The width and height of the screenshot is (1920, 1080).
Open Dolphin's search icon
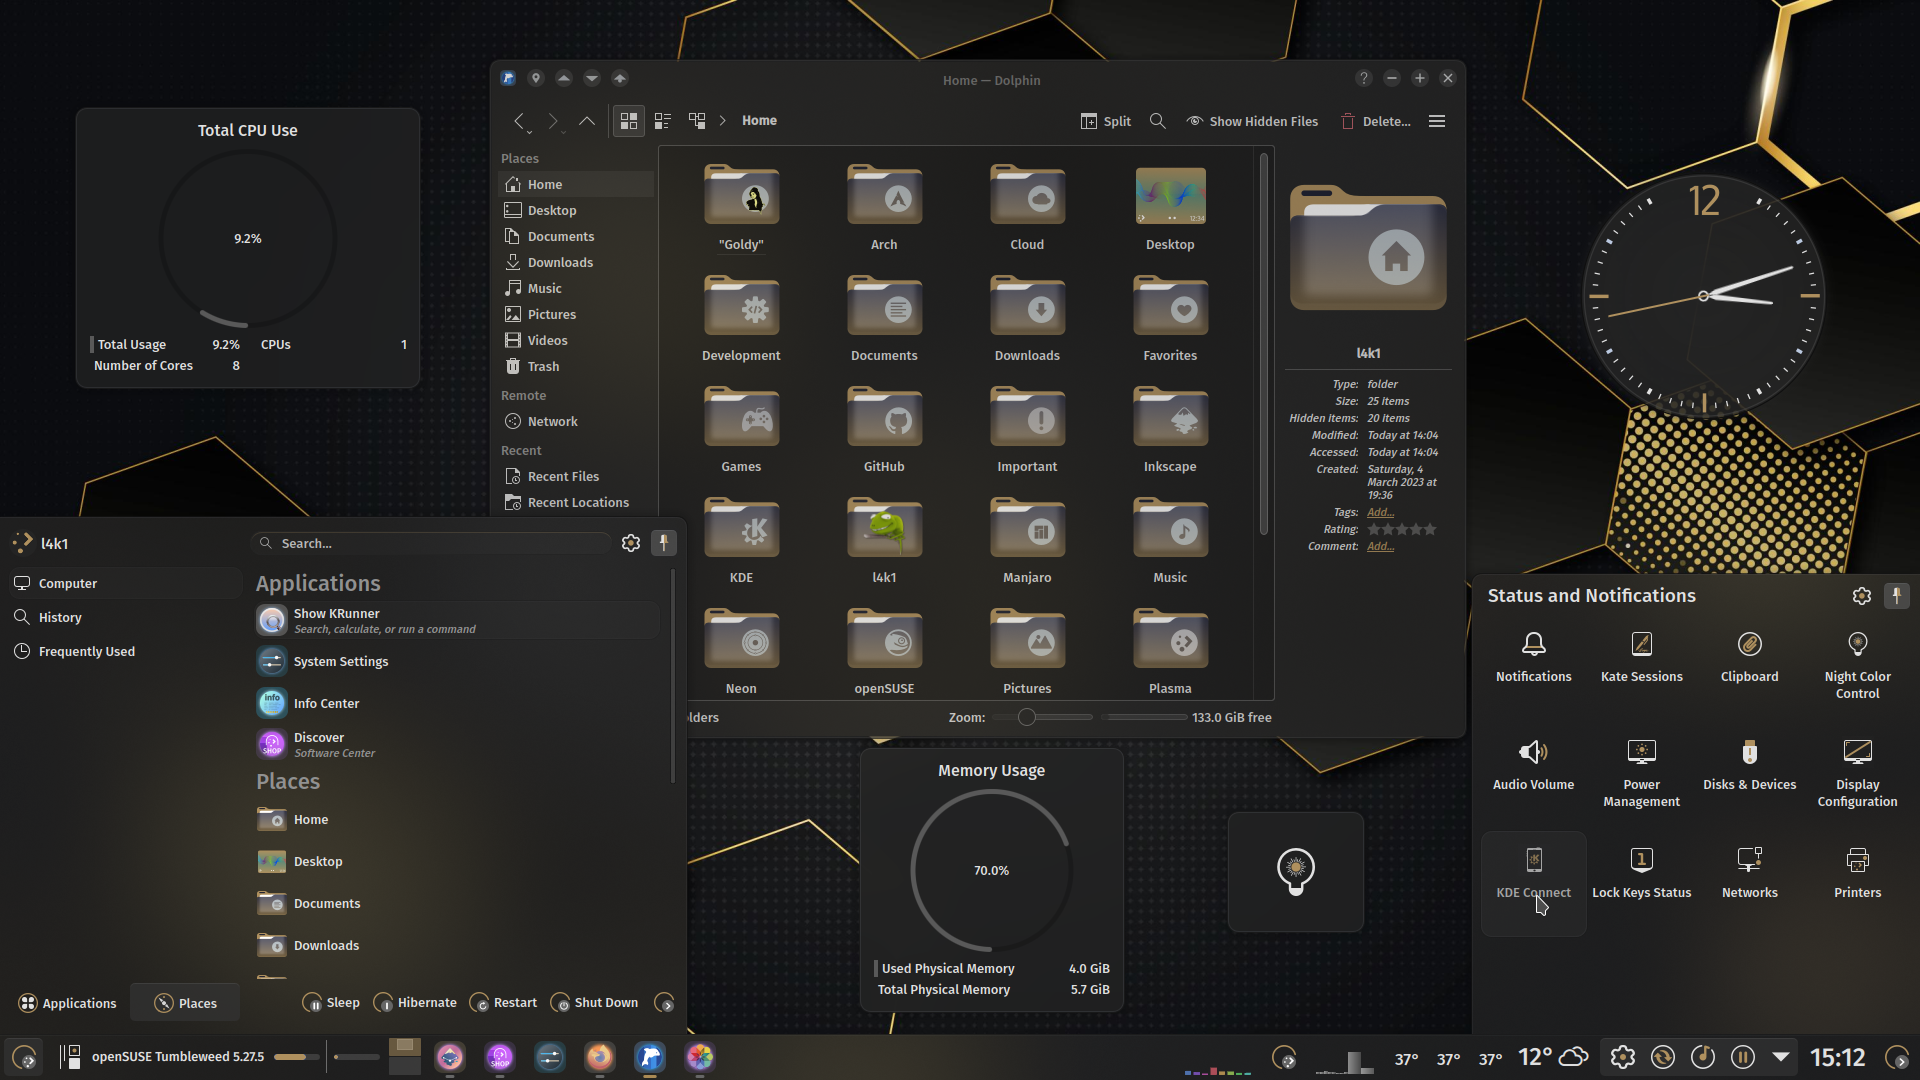point(1157,121)
